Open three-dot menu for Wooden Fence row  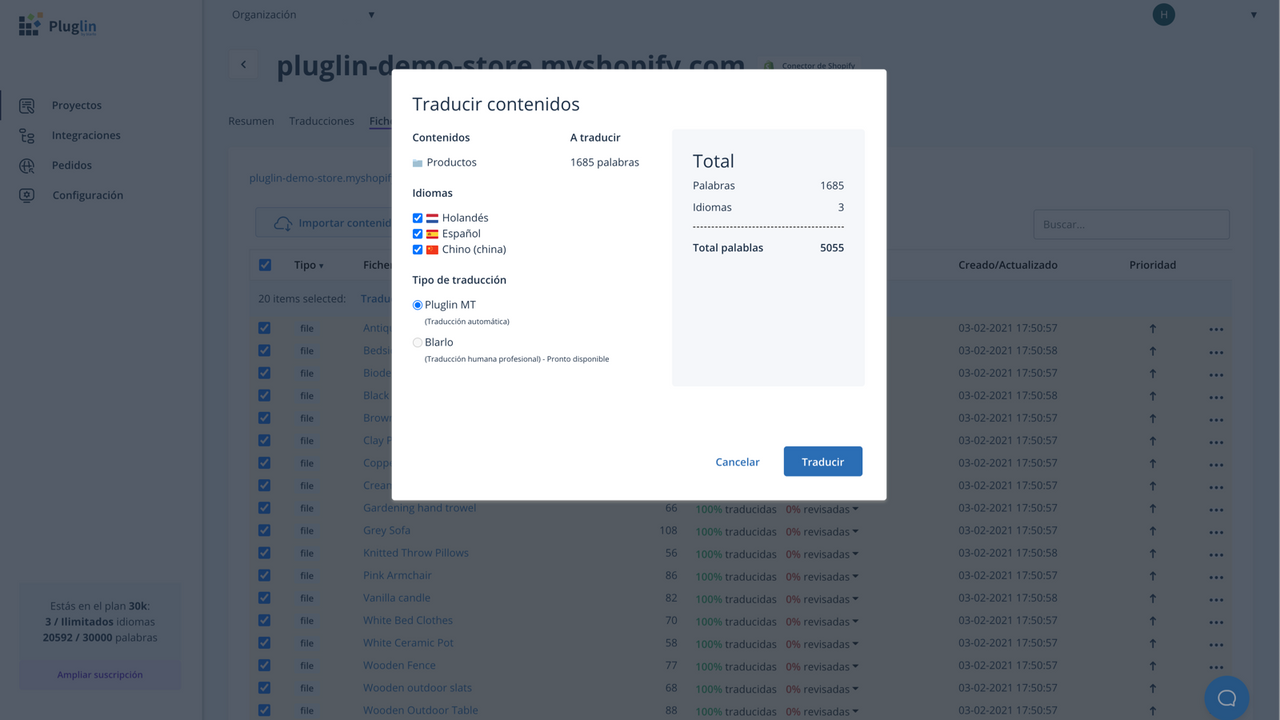click(x=1216, y=666)
